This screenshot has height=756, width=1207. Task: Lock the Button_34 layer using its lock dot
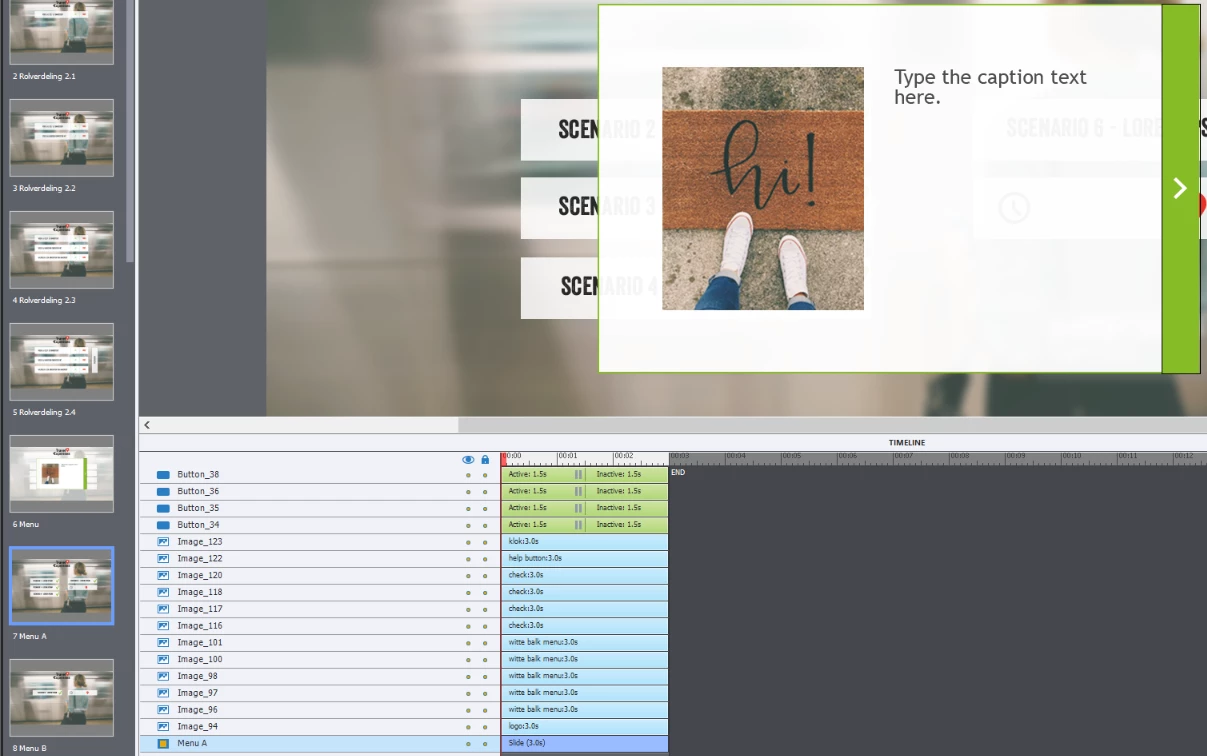[485, 526]
